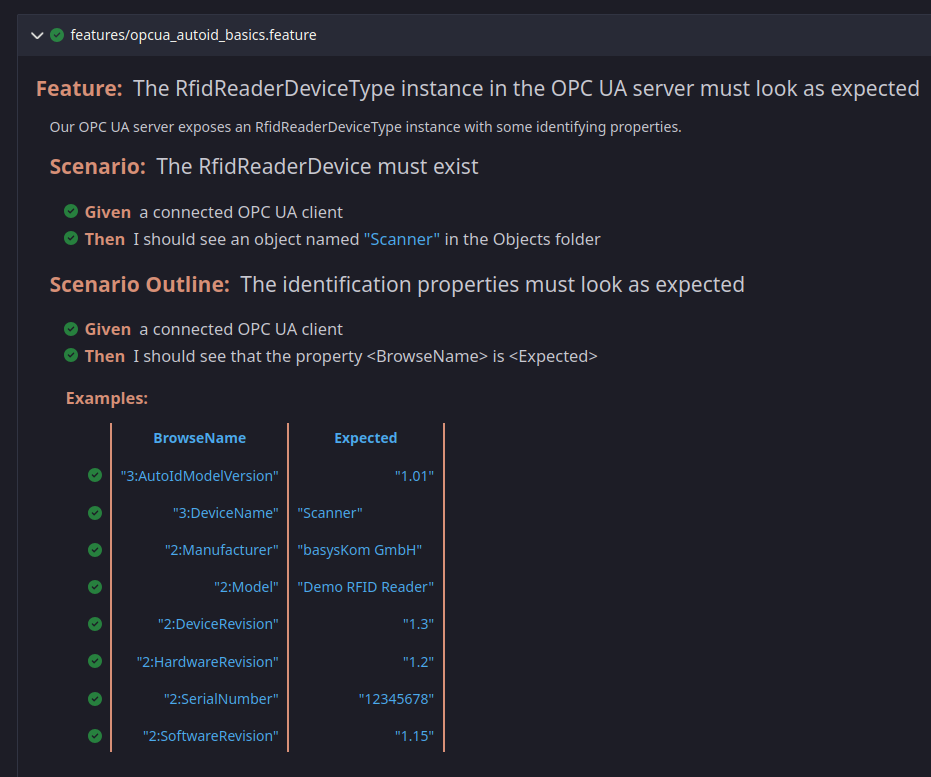
Task: Click the "Scanner" parameter in the Then step
Action: pyautogui.click(x=402, y=239)
